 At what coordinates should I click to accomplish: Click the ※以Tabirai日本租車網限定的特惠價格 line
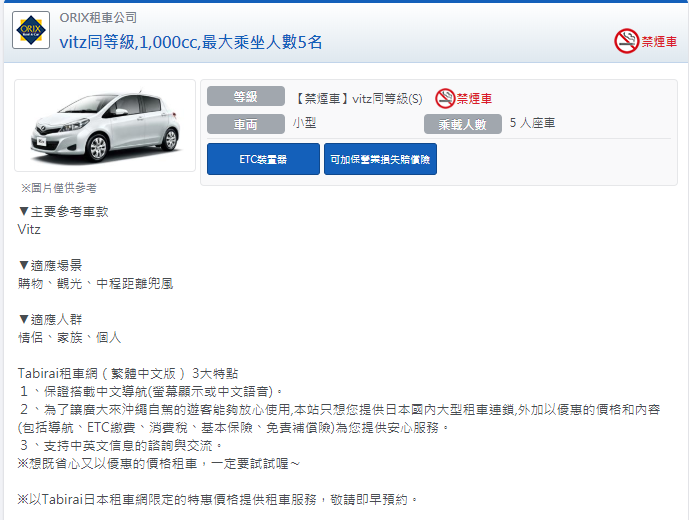point(218,500)
